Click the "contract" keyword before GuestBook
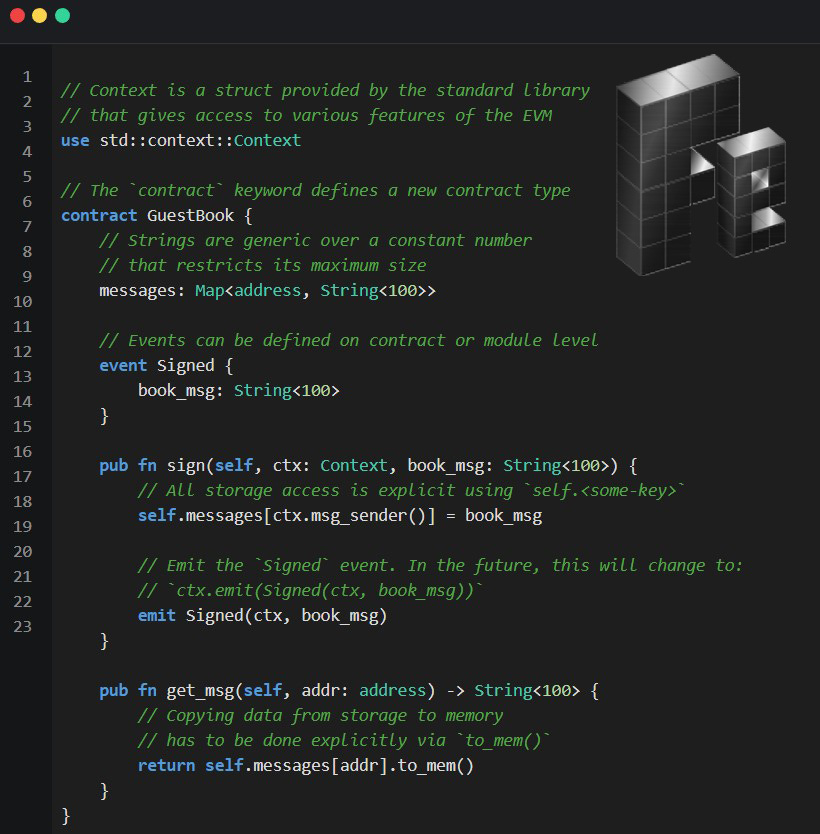Viewport: 820px width, 834px height. coord(99,215)
